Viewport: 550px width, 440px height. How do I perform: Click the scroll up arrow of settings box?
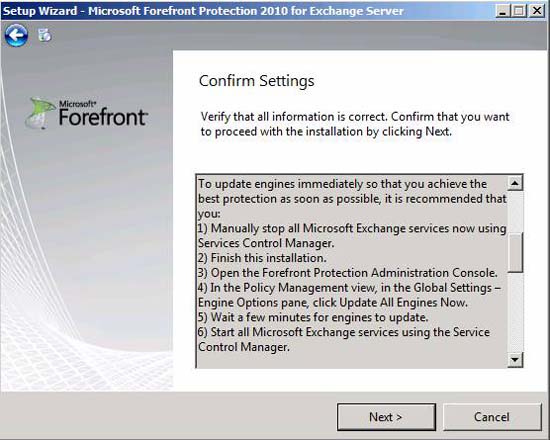515,183
